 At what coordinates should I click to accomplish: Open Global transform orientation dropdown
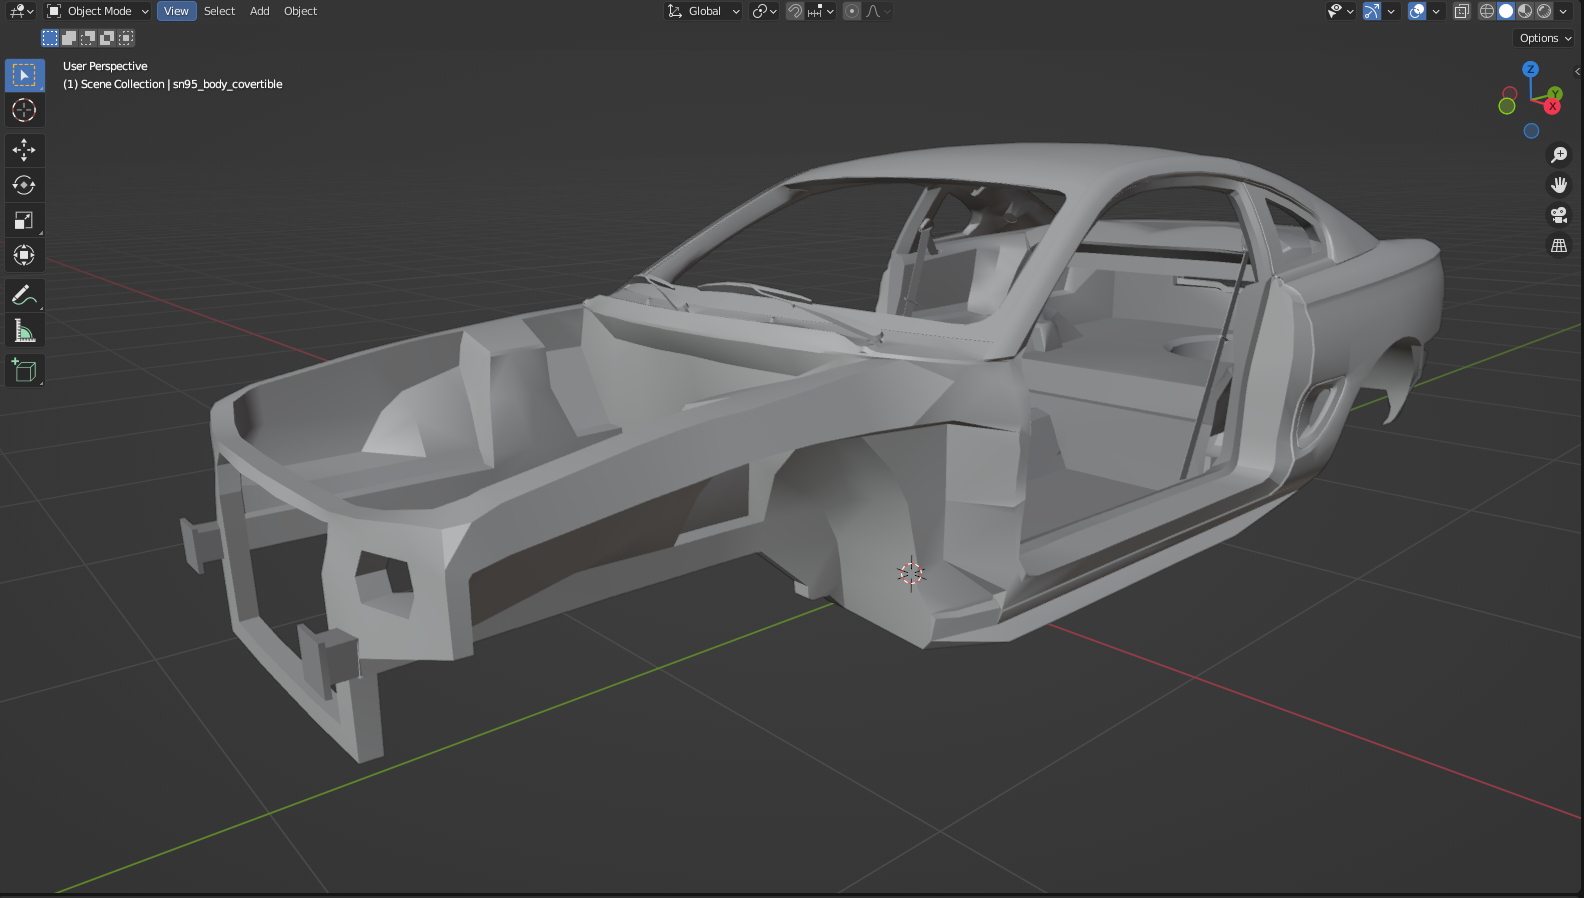[x=704, y=11]
